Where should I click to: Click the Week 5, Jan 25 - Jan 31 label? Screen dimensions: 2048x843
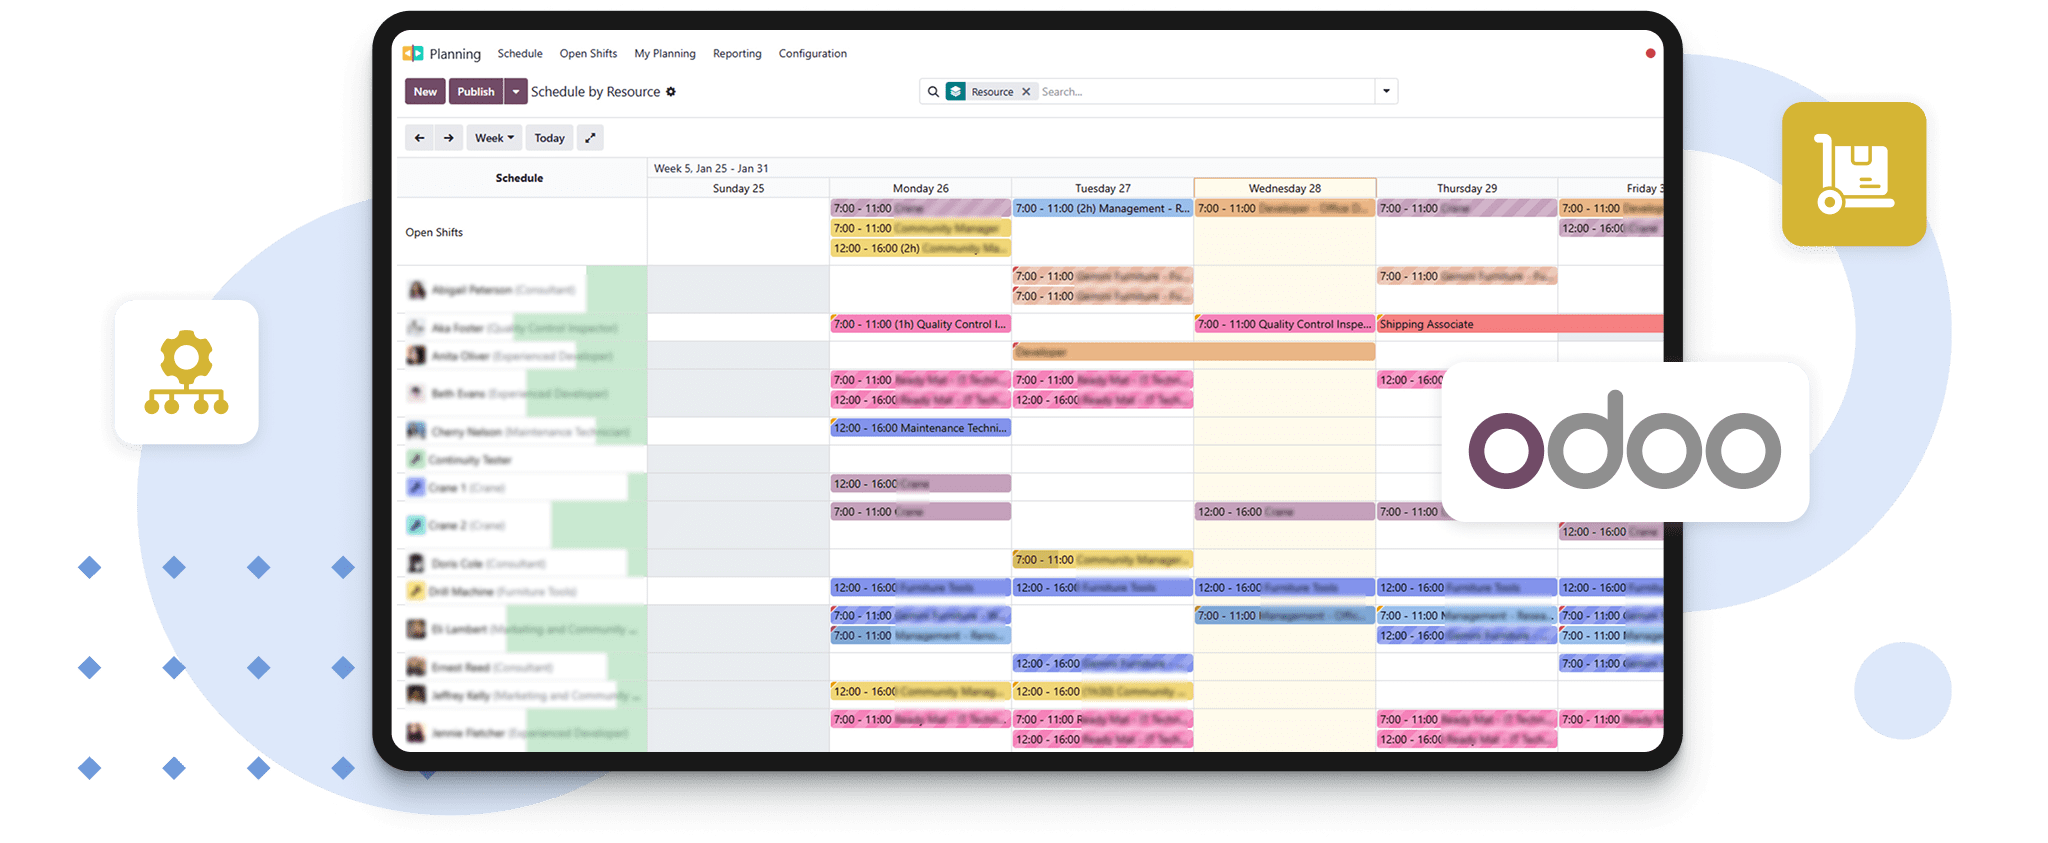pos(711,168)
